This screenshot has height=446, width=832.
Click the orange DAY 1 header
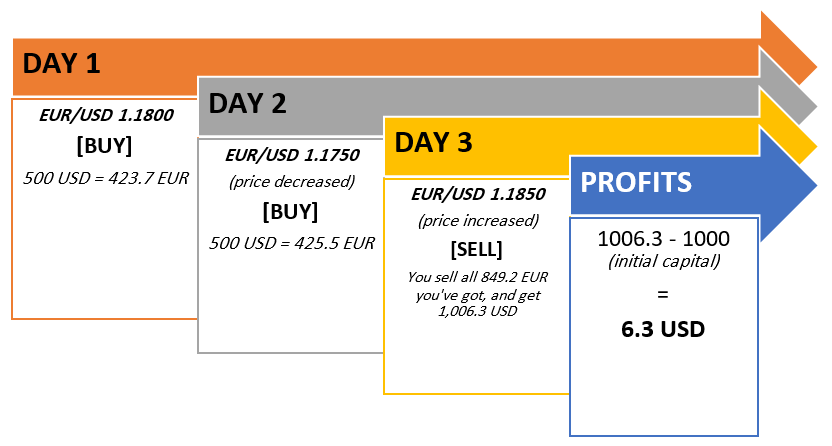62,66
